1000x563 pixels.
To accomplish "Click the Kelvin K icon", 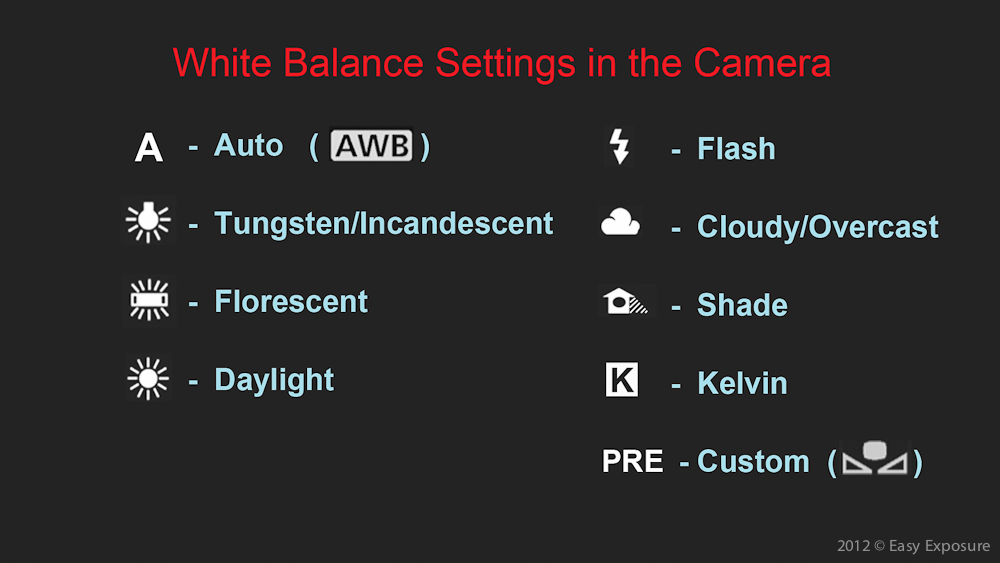I will click(x=621, y=379).
